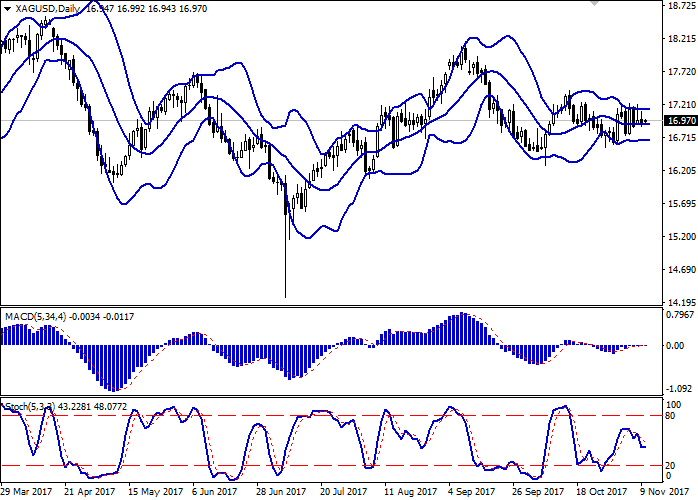Click the 4 Sep 2017 date label
The image size is (698, 500).
tap(472, 492)
